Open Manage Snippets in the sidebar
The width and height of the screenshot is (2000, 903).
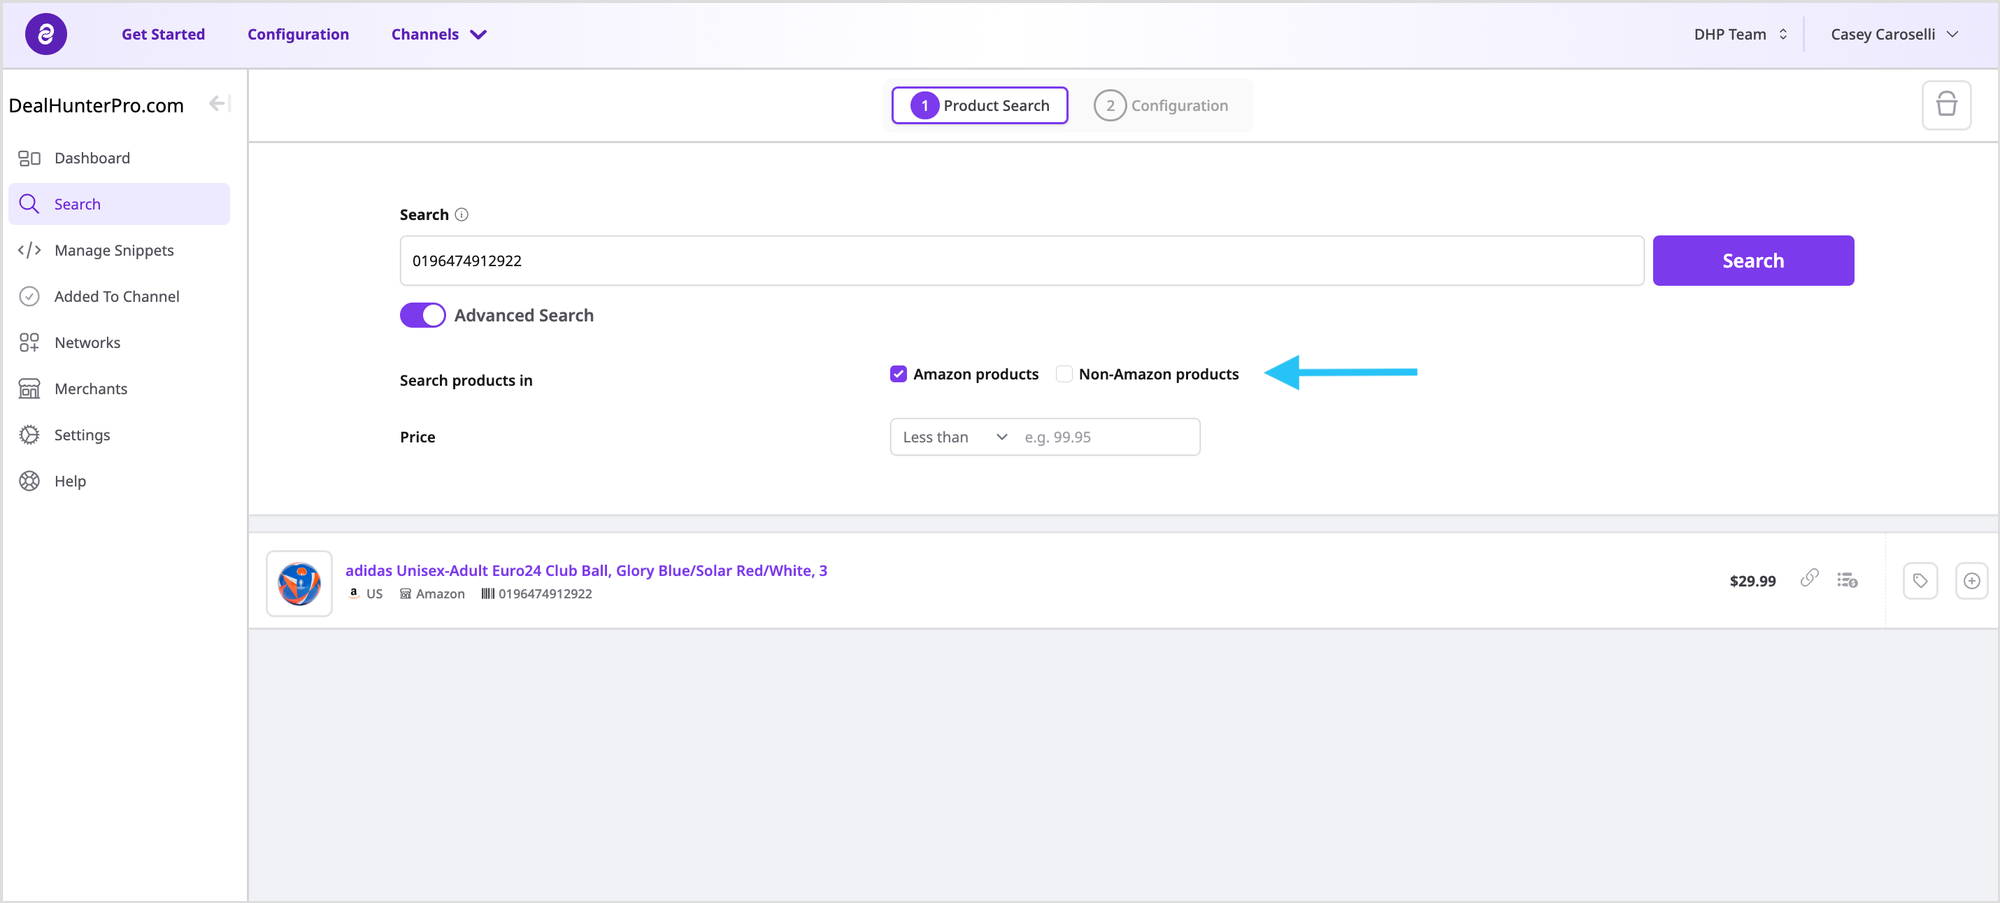pyautogui.click(x=119, y=250)
